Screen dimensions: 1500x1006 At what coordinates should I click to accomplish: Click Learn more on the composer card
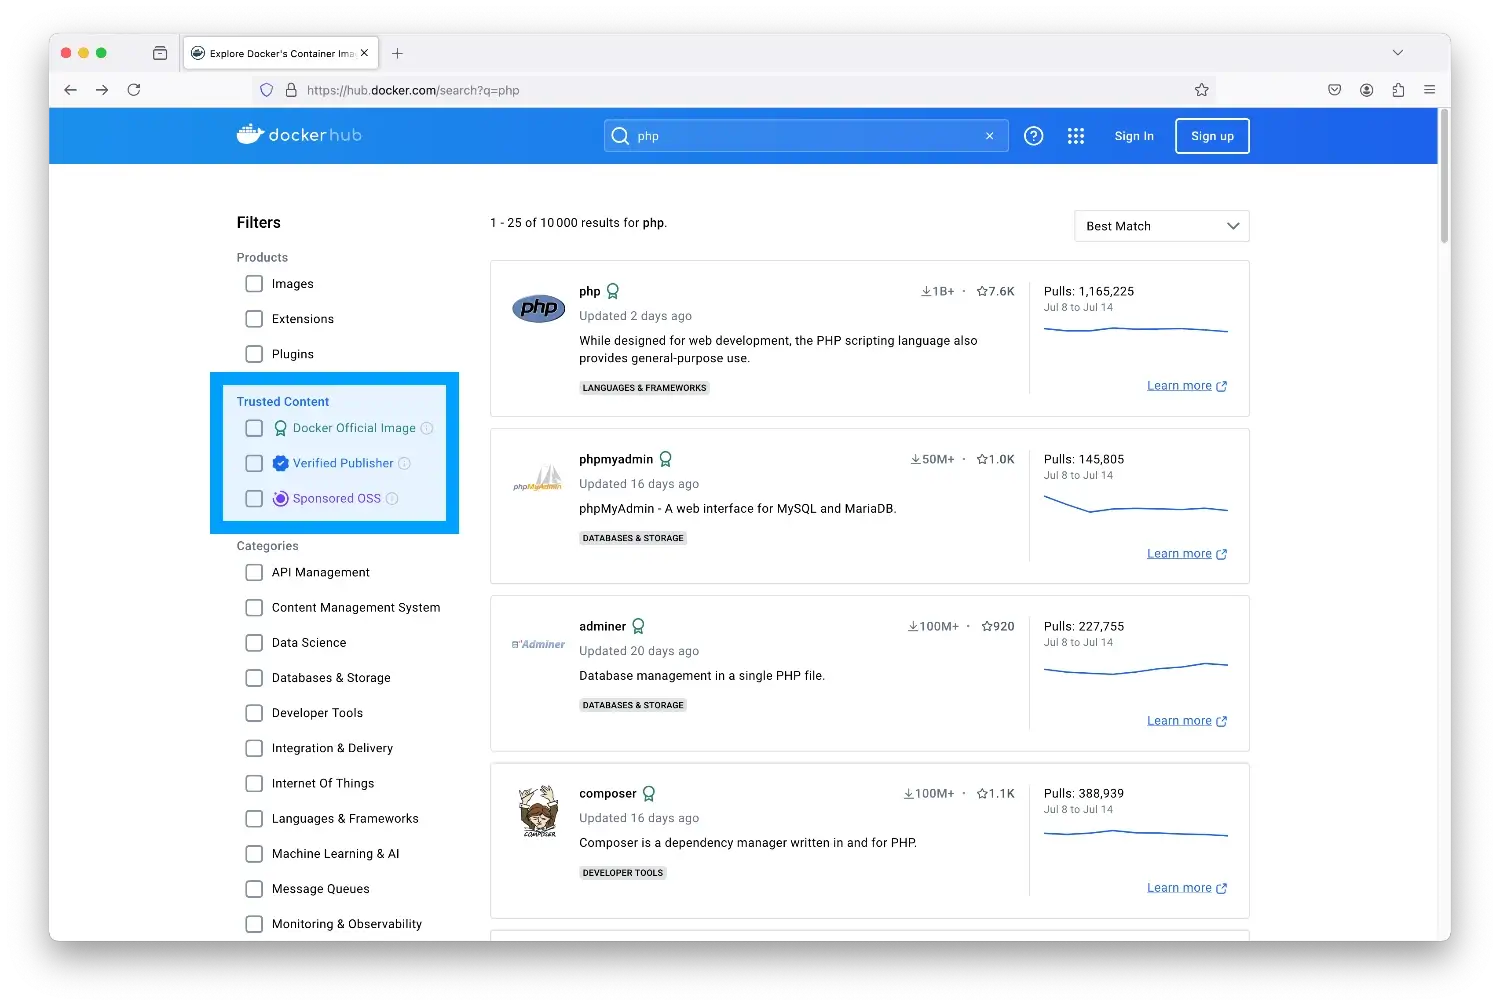click(x=1187, y=887)
